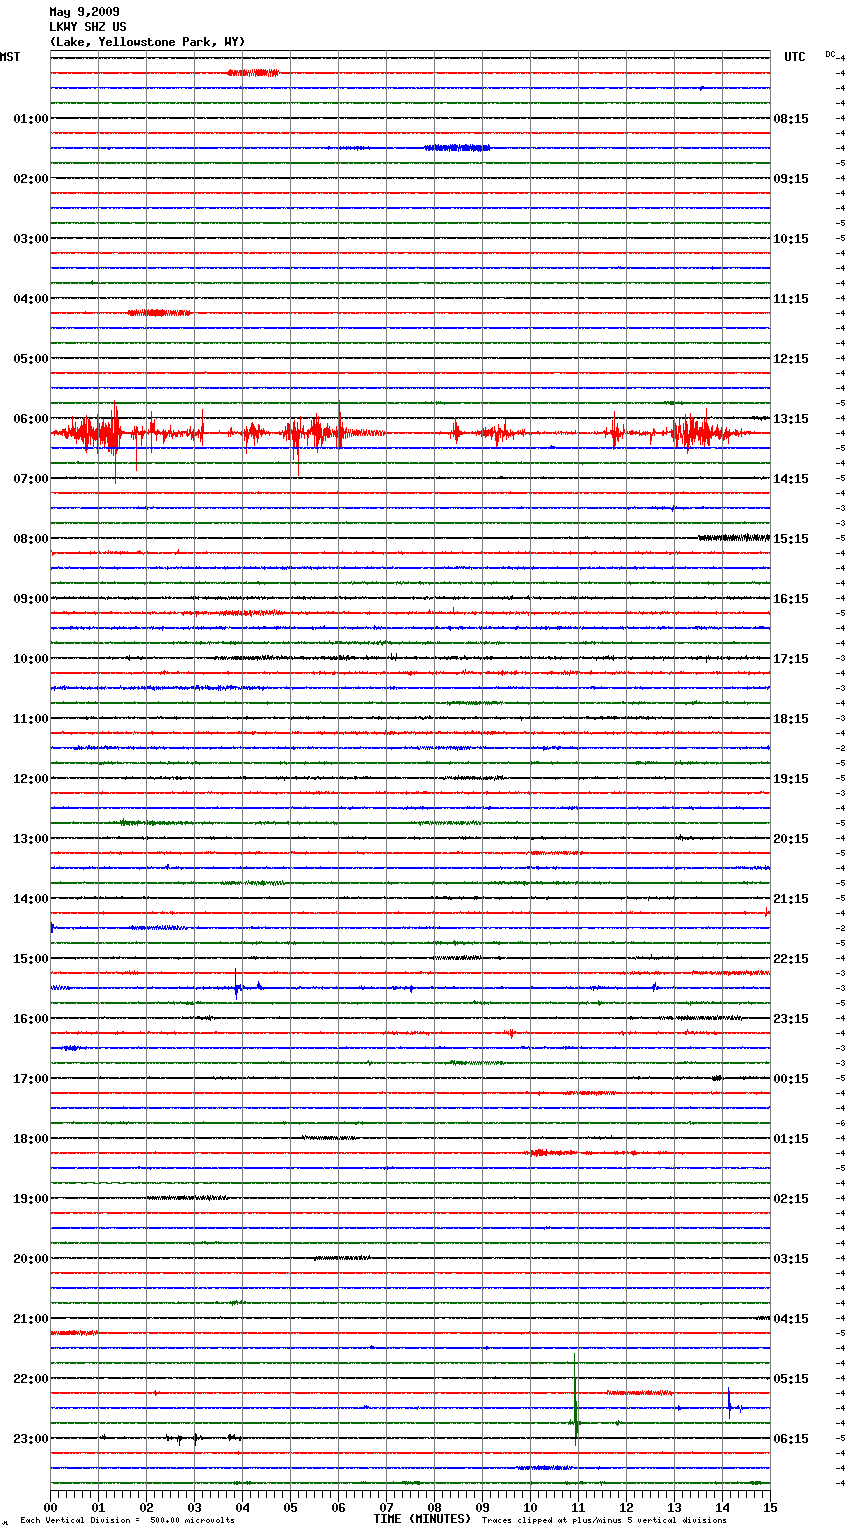Click the 21:15 UTC time label
The image size is (850, 1534).
coord(791,899)
